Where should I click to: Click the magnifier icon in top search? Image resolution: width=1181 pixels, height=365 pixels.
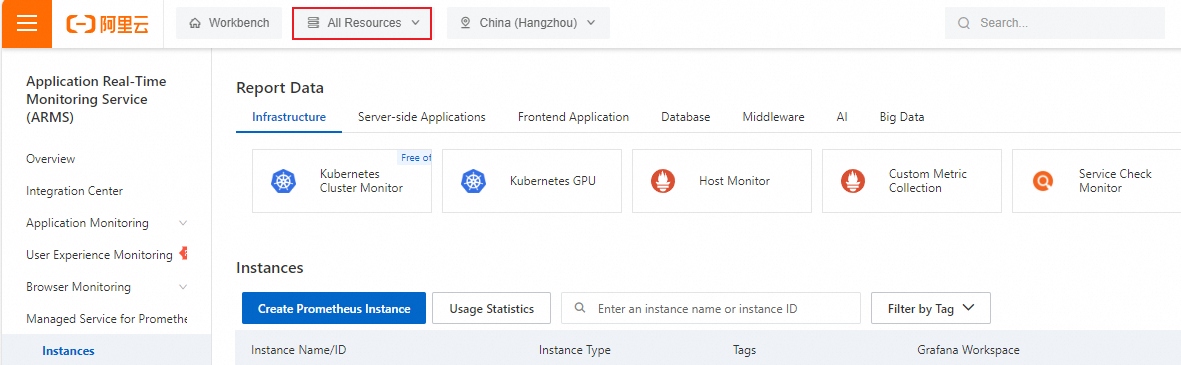pyautogui.click(x=963, y=23)
